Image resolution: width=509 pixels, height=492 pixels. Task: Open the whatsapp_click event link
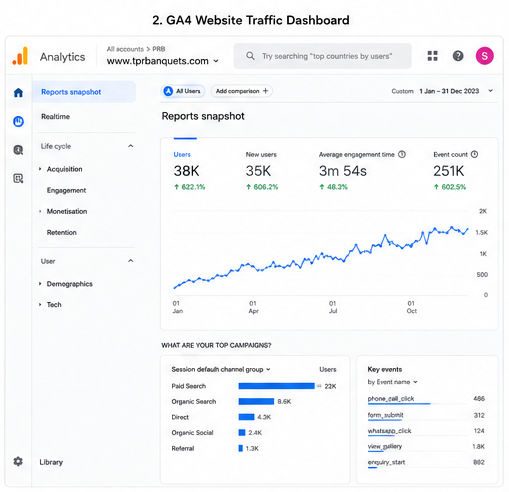click(389, 431)
